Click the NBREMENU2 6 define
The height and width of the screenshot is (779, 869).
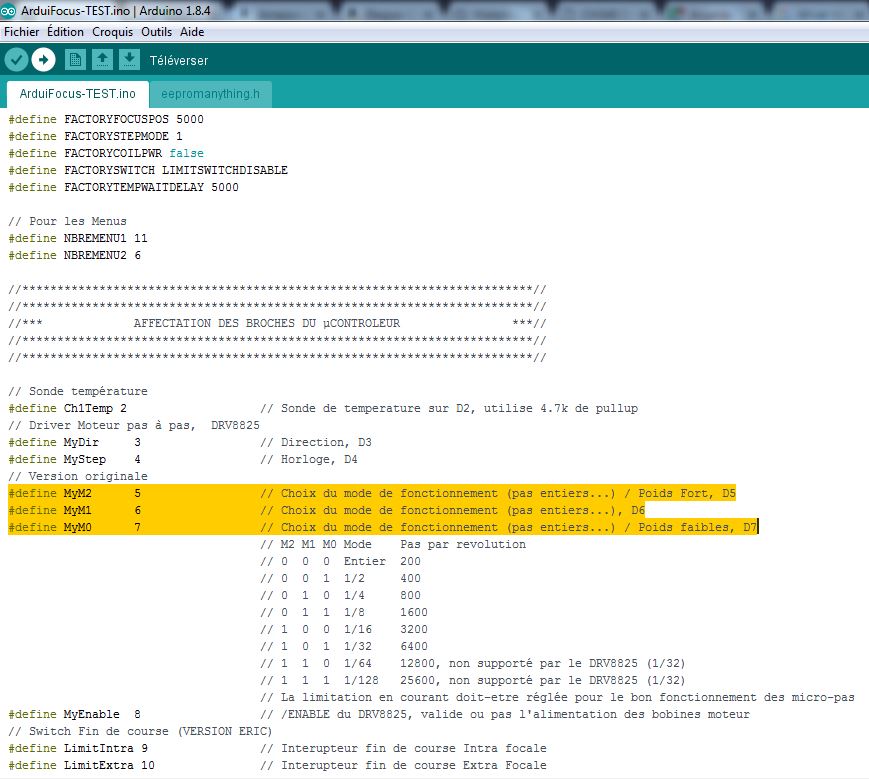[74, 255]
